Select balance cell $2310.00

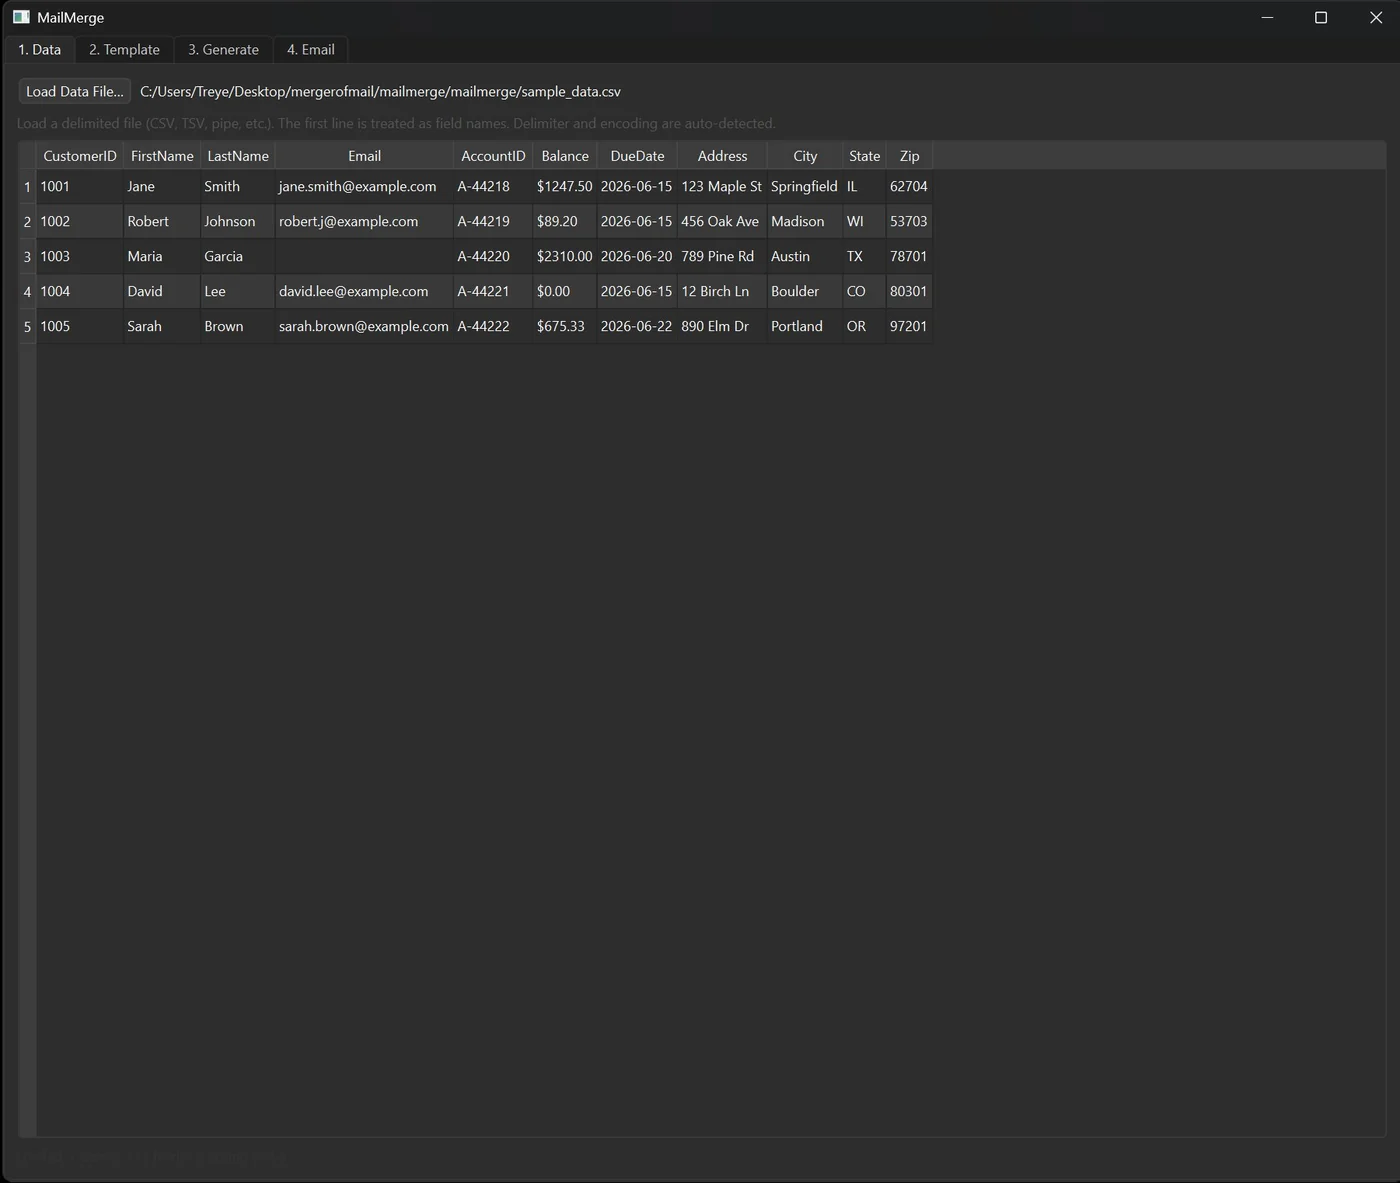565,256
